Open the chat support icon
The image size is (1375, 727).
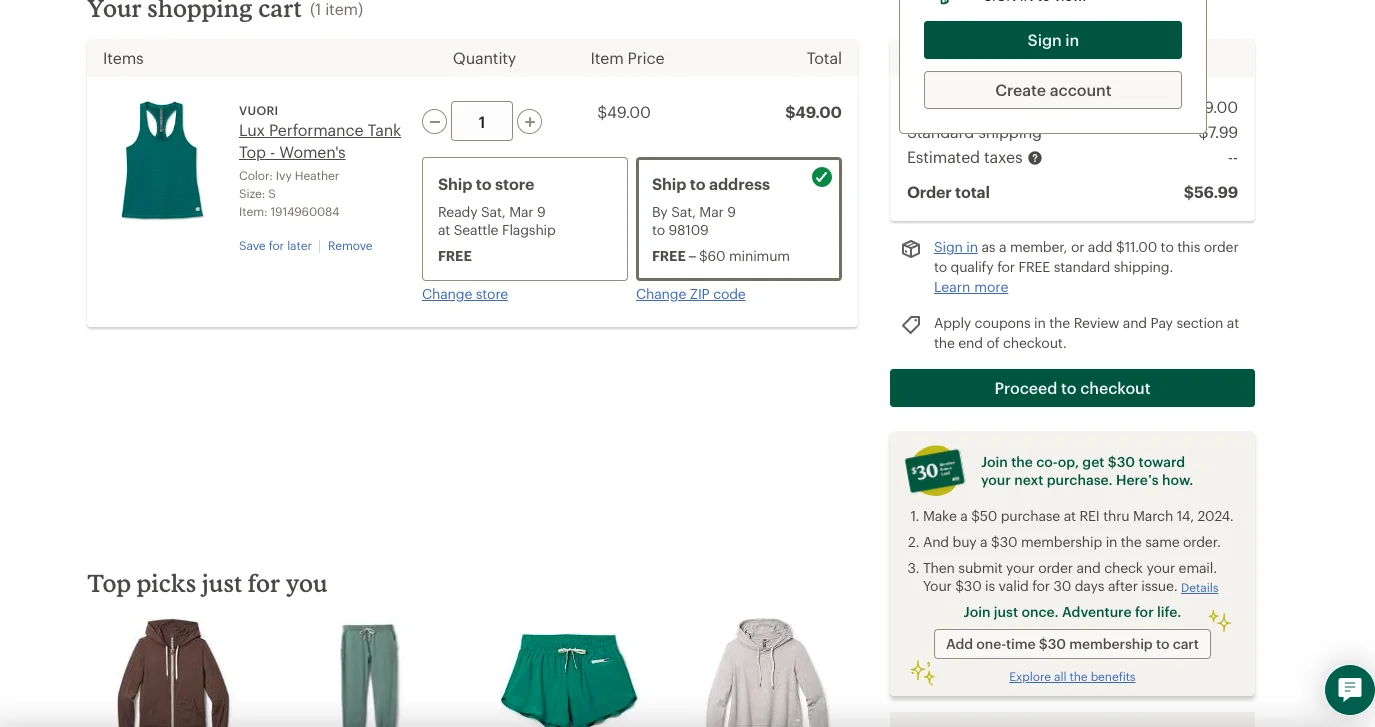coord(1350,689)
